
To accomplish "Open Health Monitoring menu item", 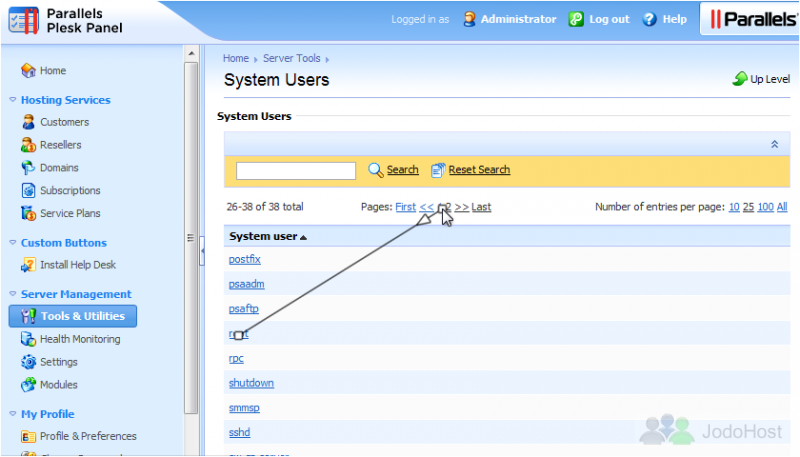I will [x=80, y=339].
